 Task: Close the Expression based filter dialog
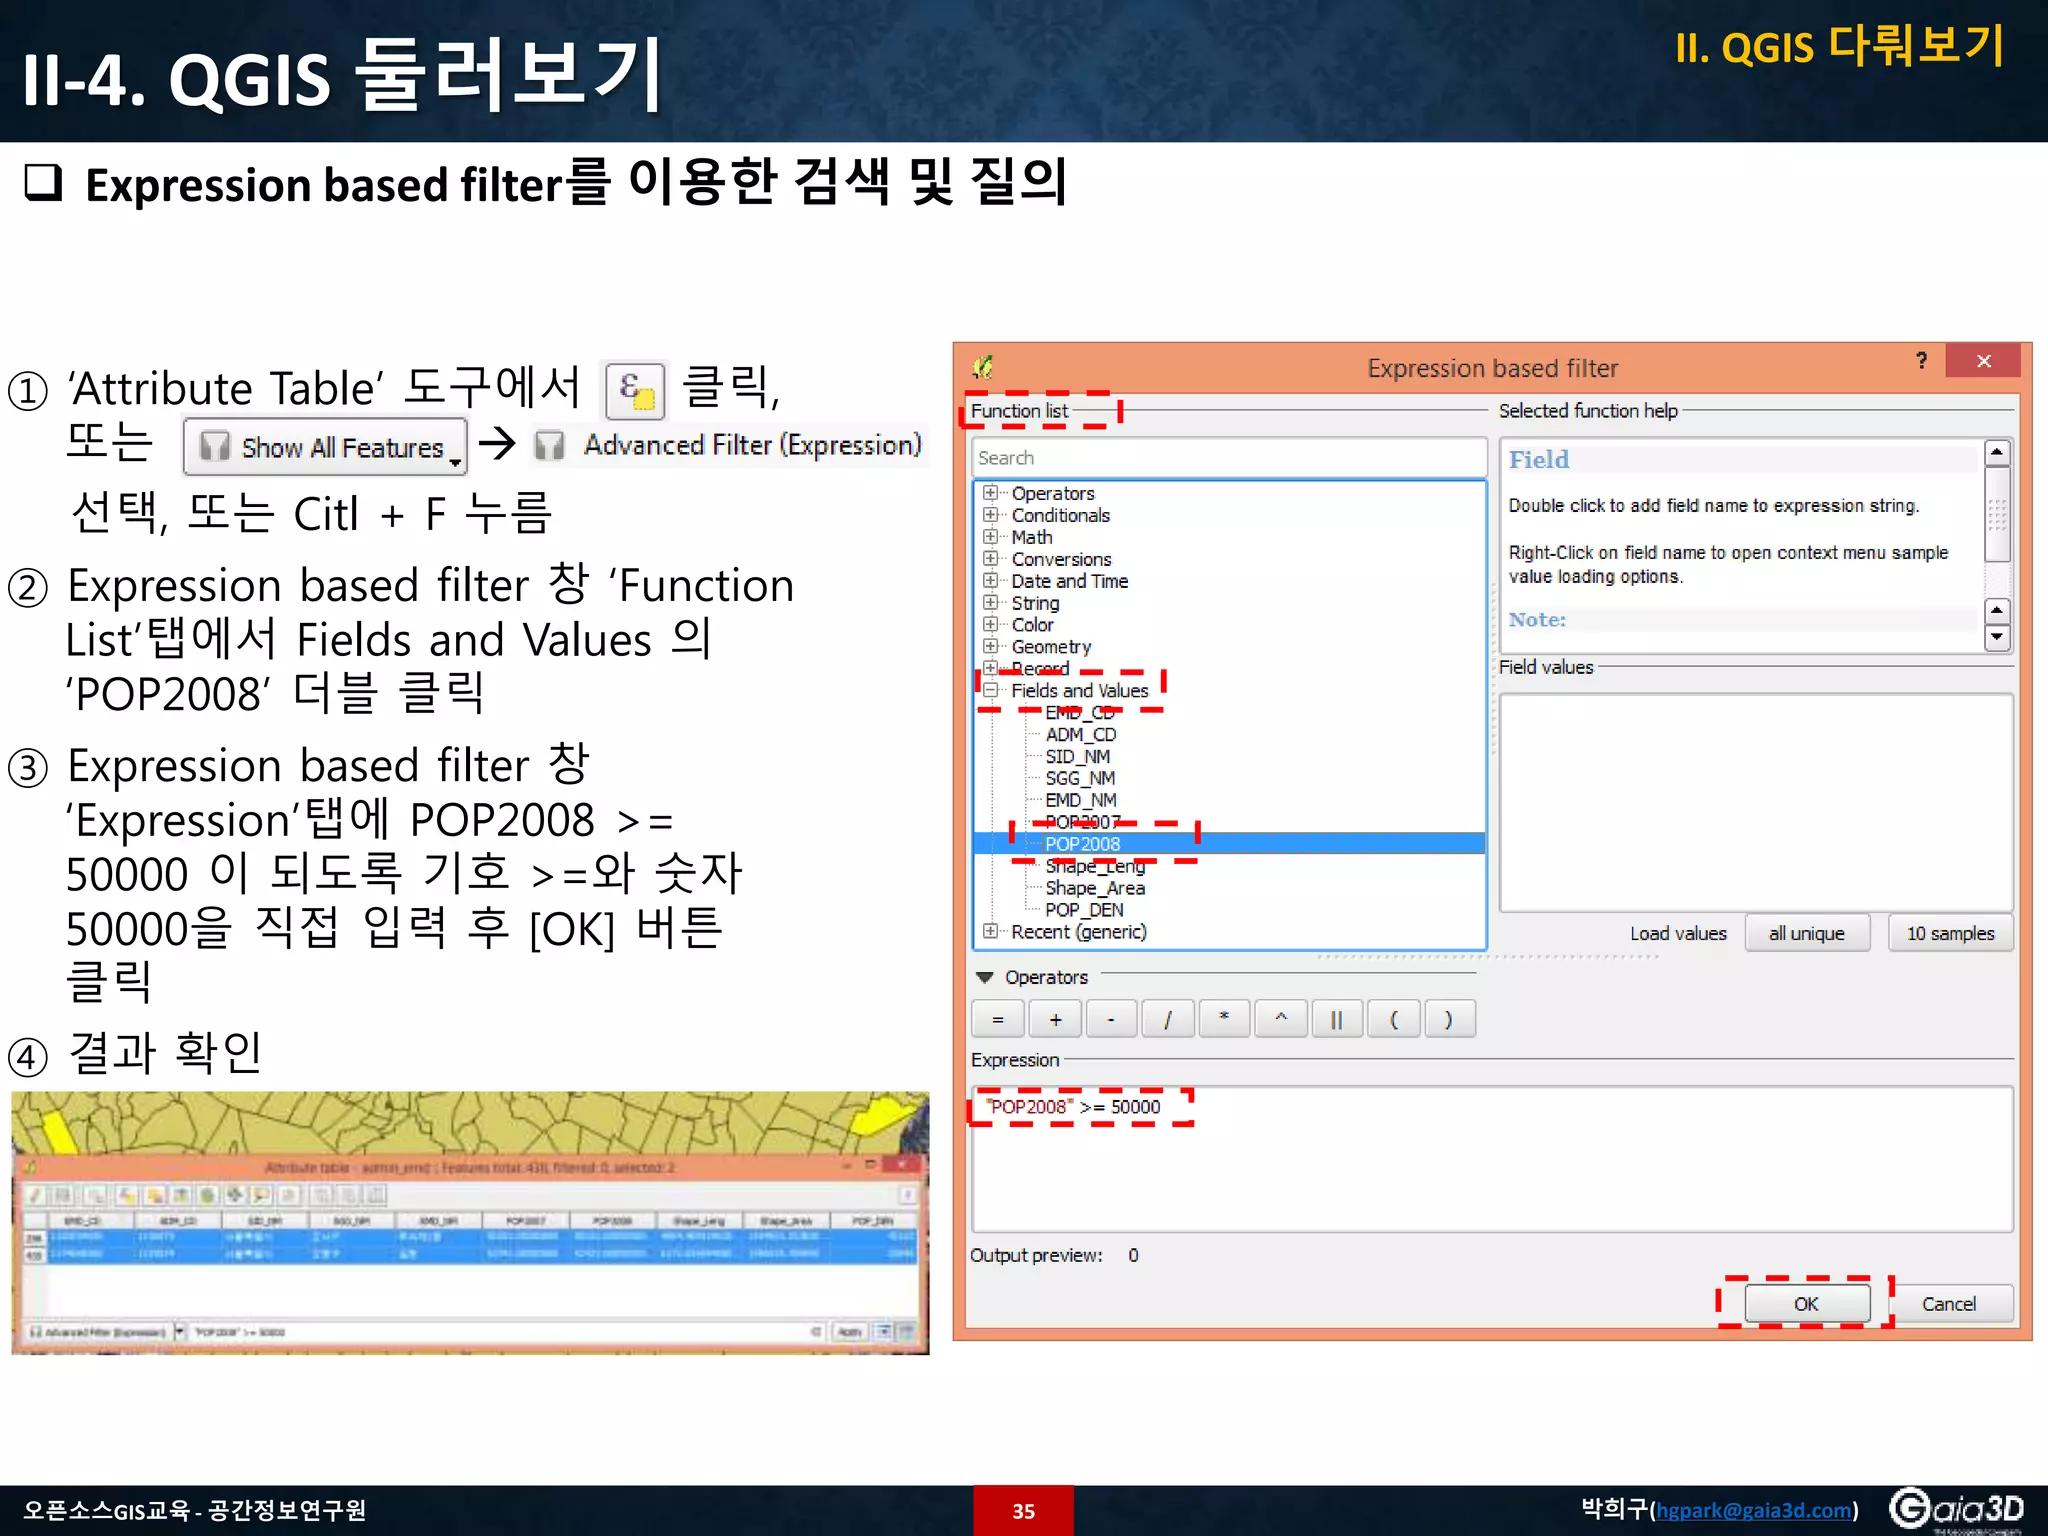pyautogui.click(x=1983, y=361)
